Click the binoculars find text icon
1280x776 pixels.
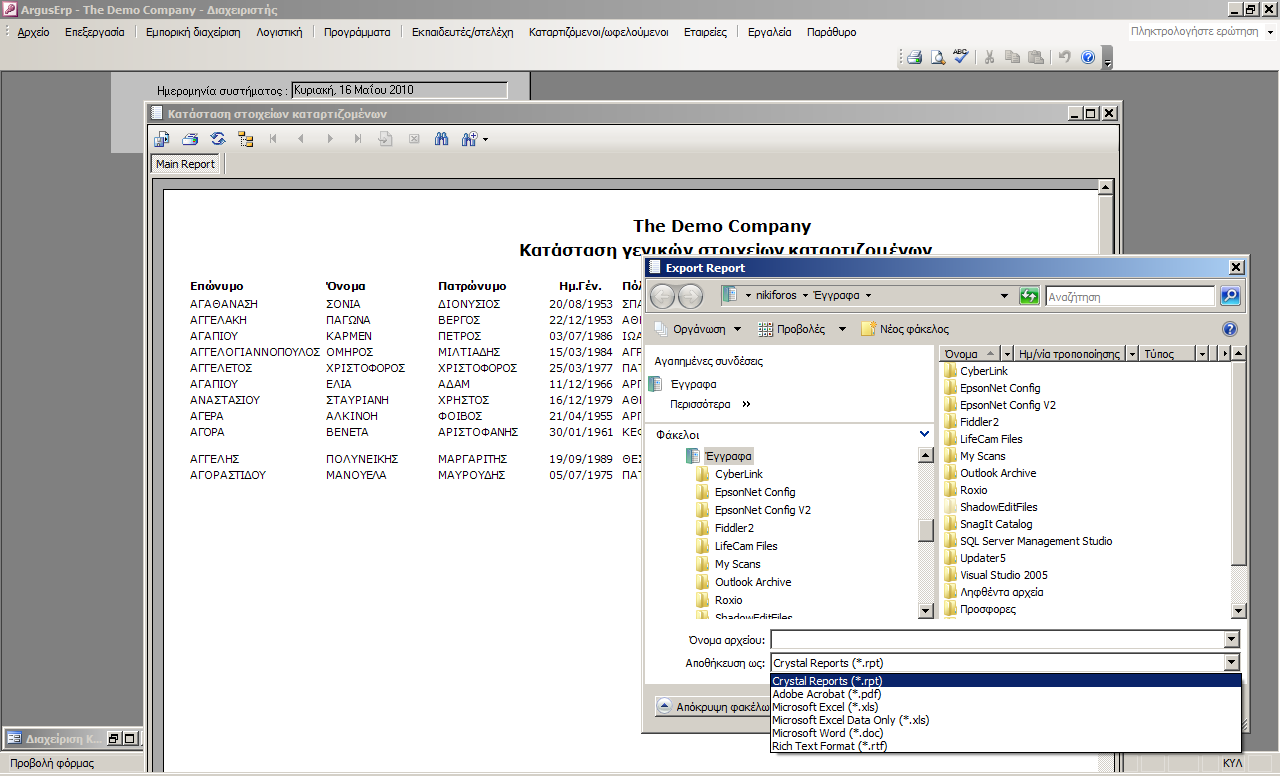[x=441, y=139]
